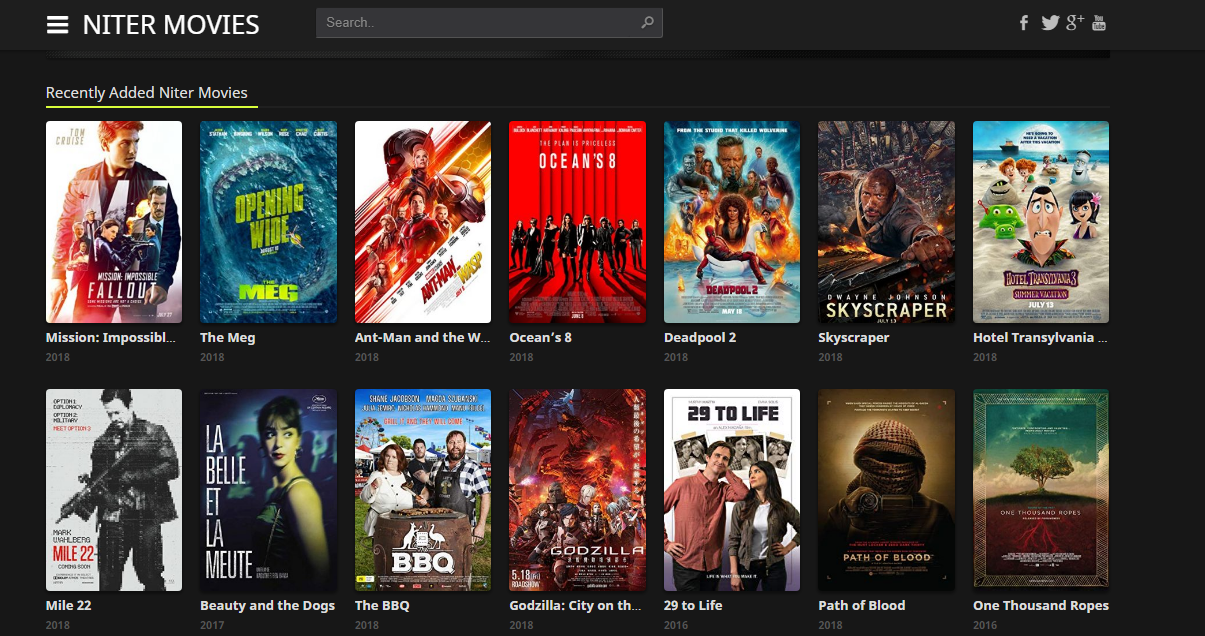Click the Deadpool 2 title link
This screenshot has width=1205, height=636.
tap(700, 338)
